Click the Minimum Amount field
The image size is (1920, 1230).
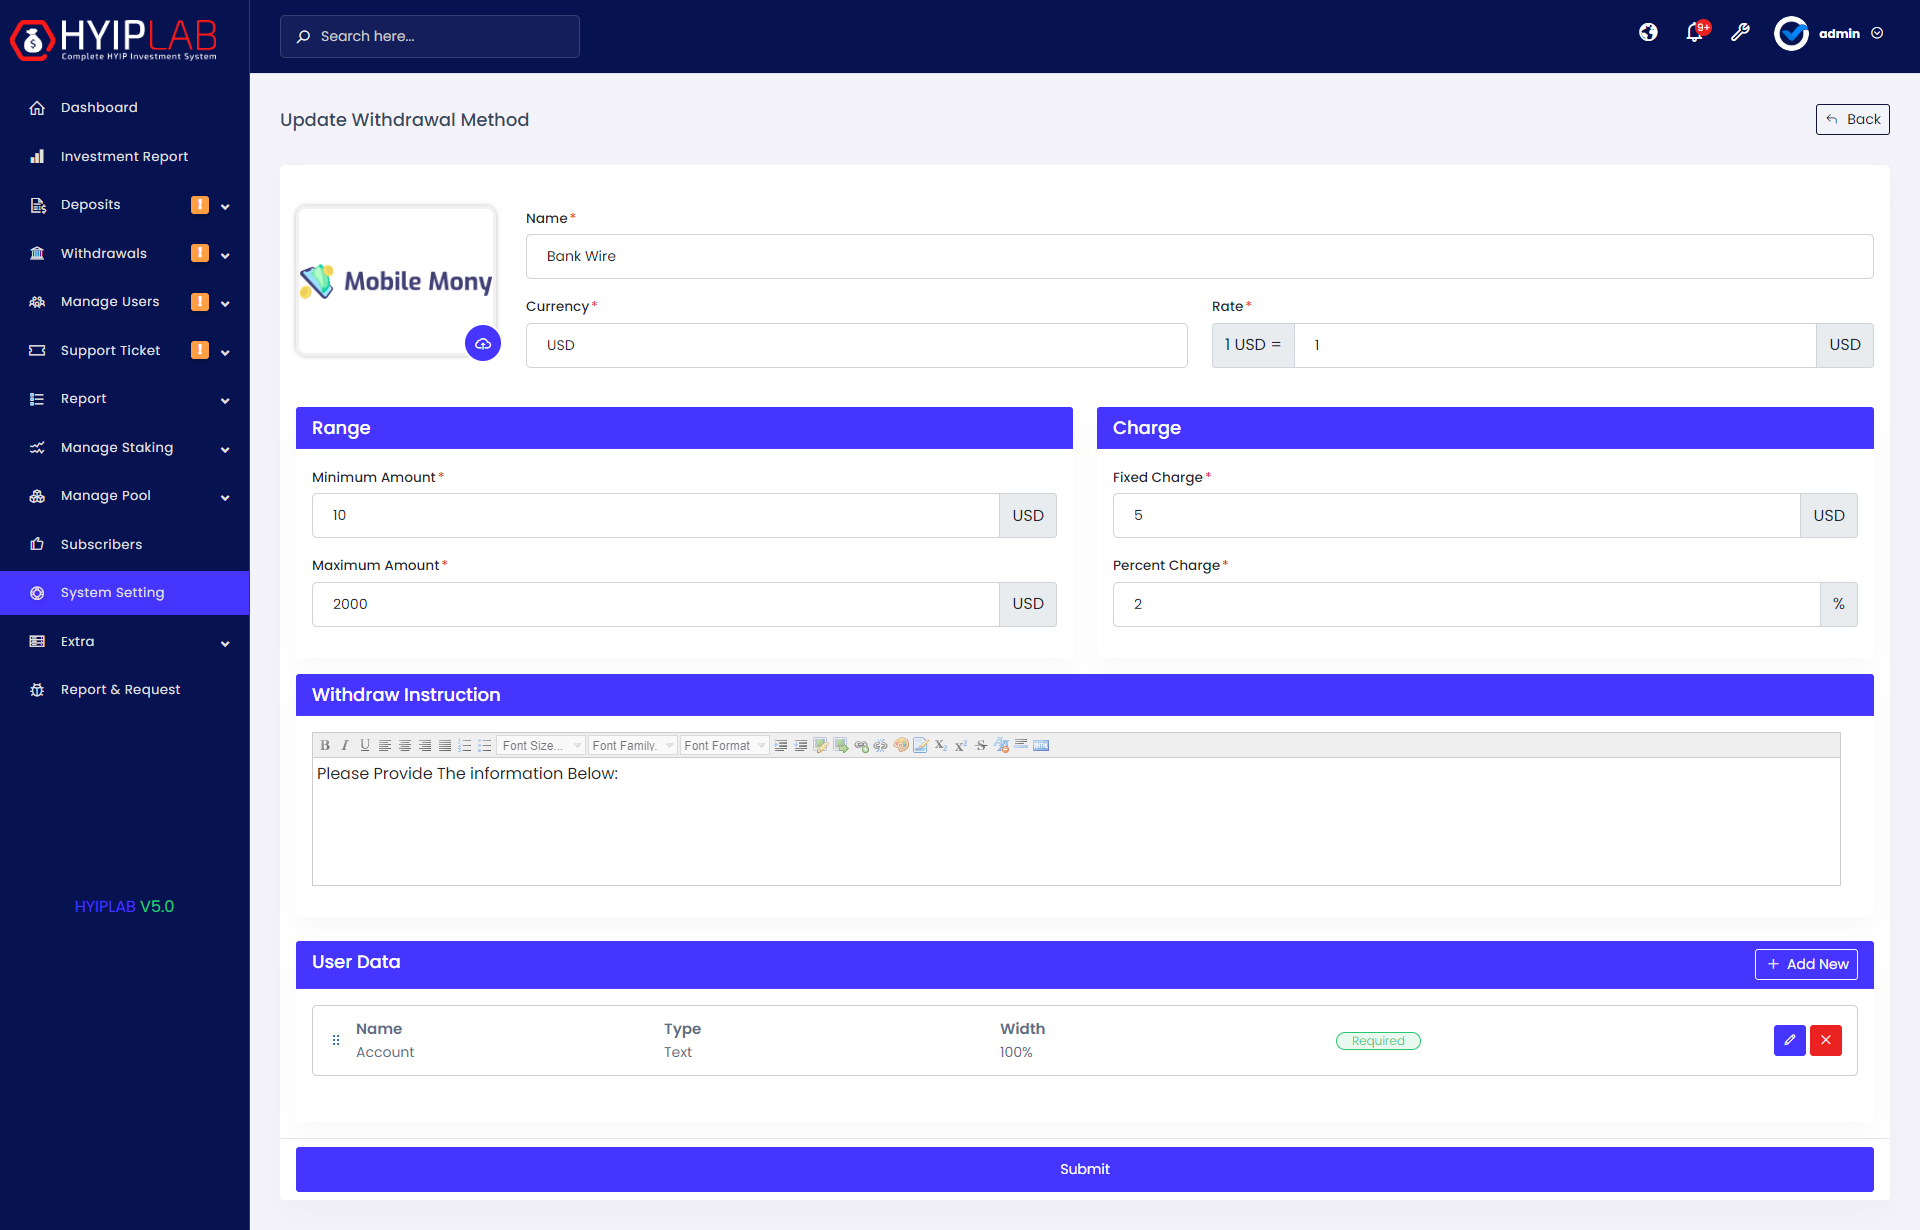(655, 515)
